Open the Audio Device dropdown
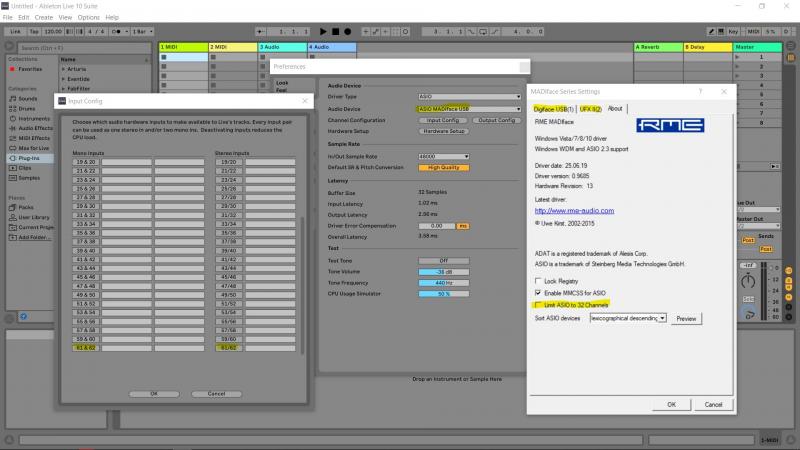This screenshot has width=800, height=450. [x=469, y=109]
